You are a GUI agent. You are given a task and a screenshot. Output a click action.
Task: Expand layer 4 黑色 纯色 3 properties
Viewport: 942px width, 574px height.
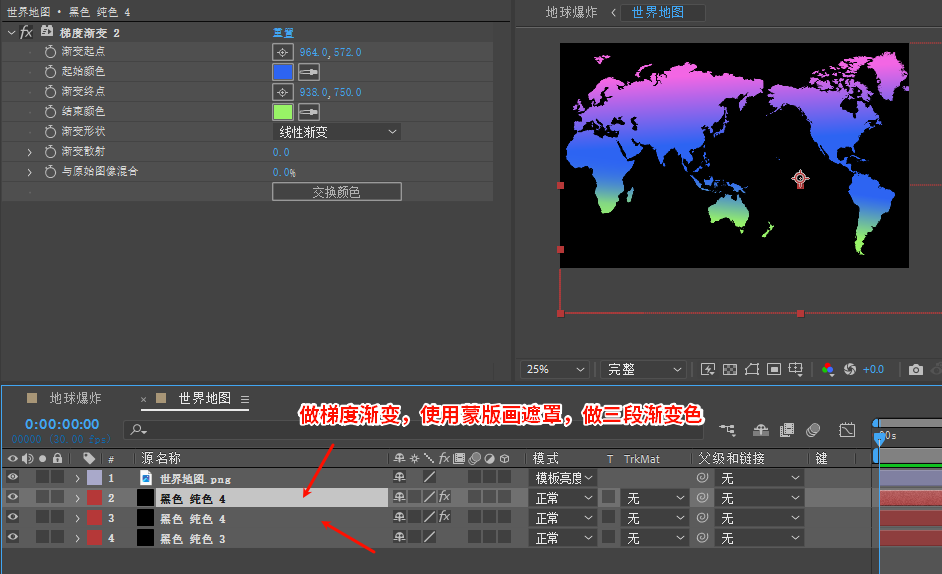click(x=77, y=538)
